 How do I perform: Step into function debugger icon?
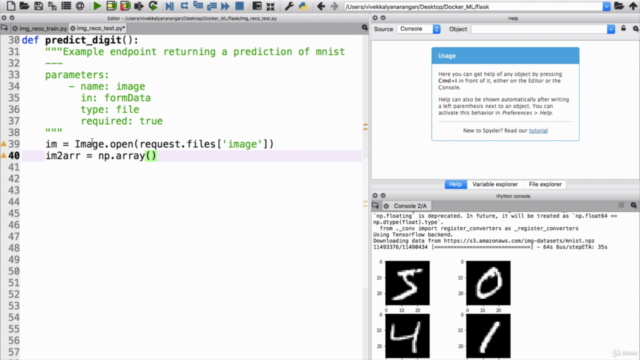(198, 6)
